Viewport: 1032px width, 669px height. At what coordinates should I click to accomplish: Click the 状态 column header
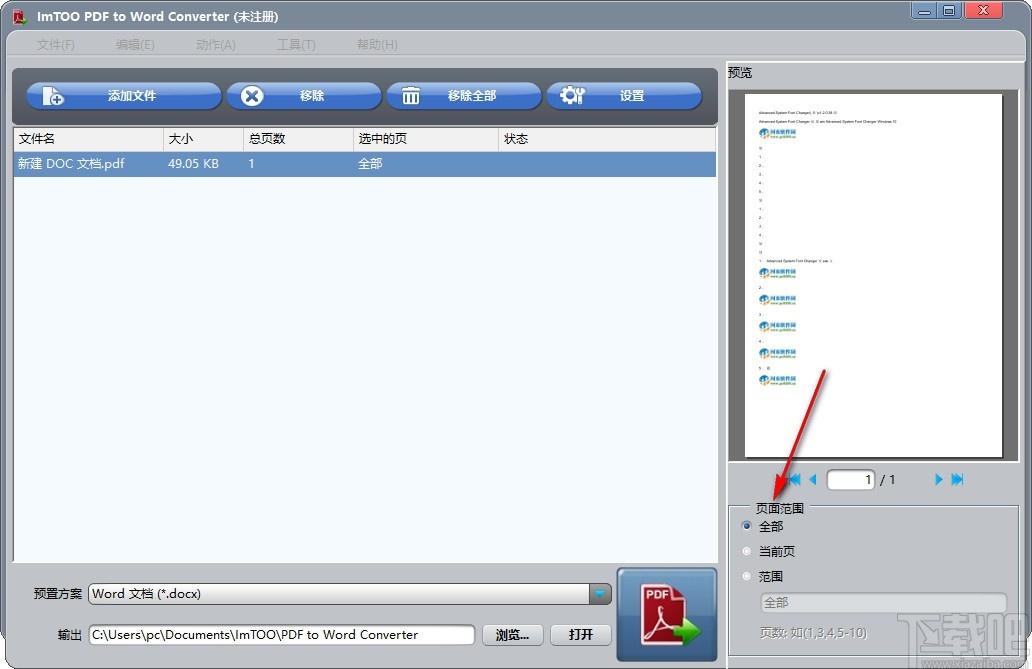[607, 139]
